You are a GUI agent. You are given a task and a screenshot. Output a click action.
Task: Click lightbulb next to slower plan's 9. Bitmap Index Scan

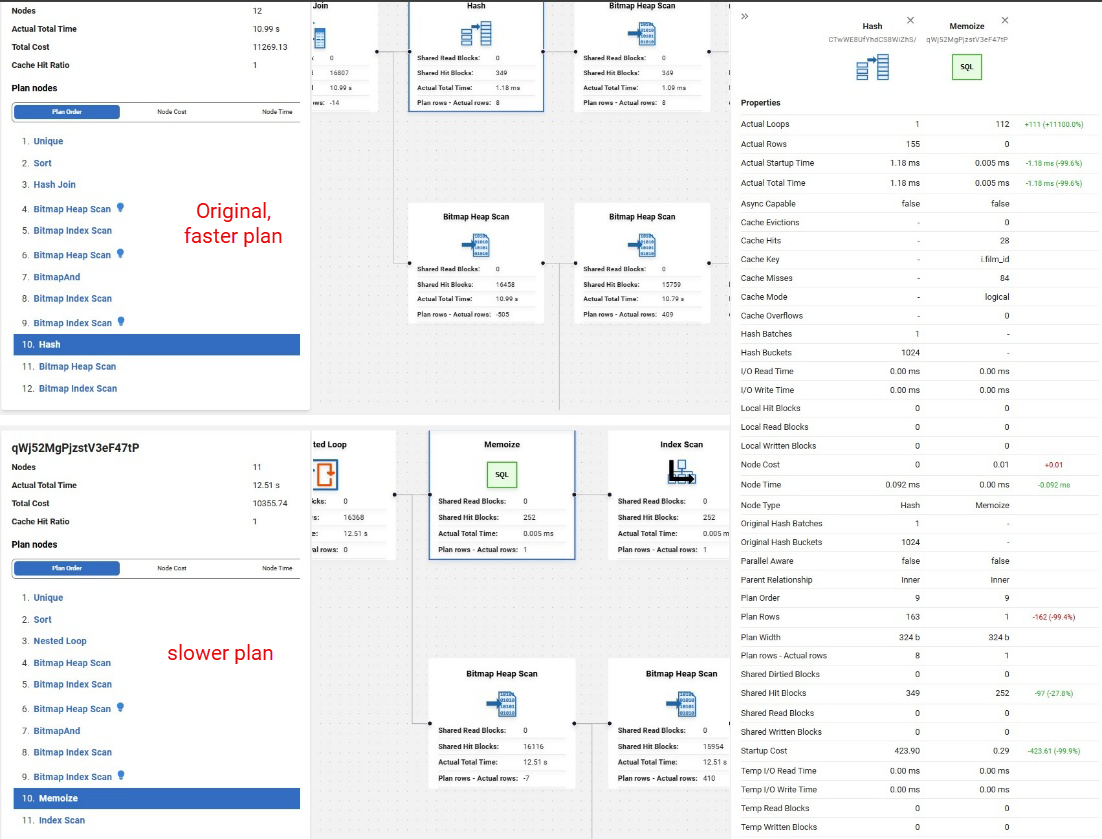(x=120, y=775)
